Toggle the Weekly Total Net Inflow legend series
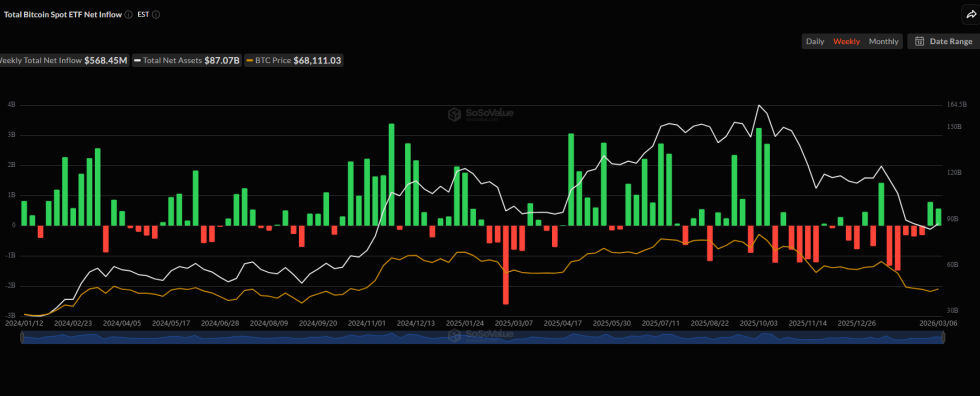 point(64,61)
